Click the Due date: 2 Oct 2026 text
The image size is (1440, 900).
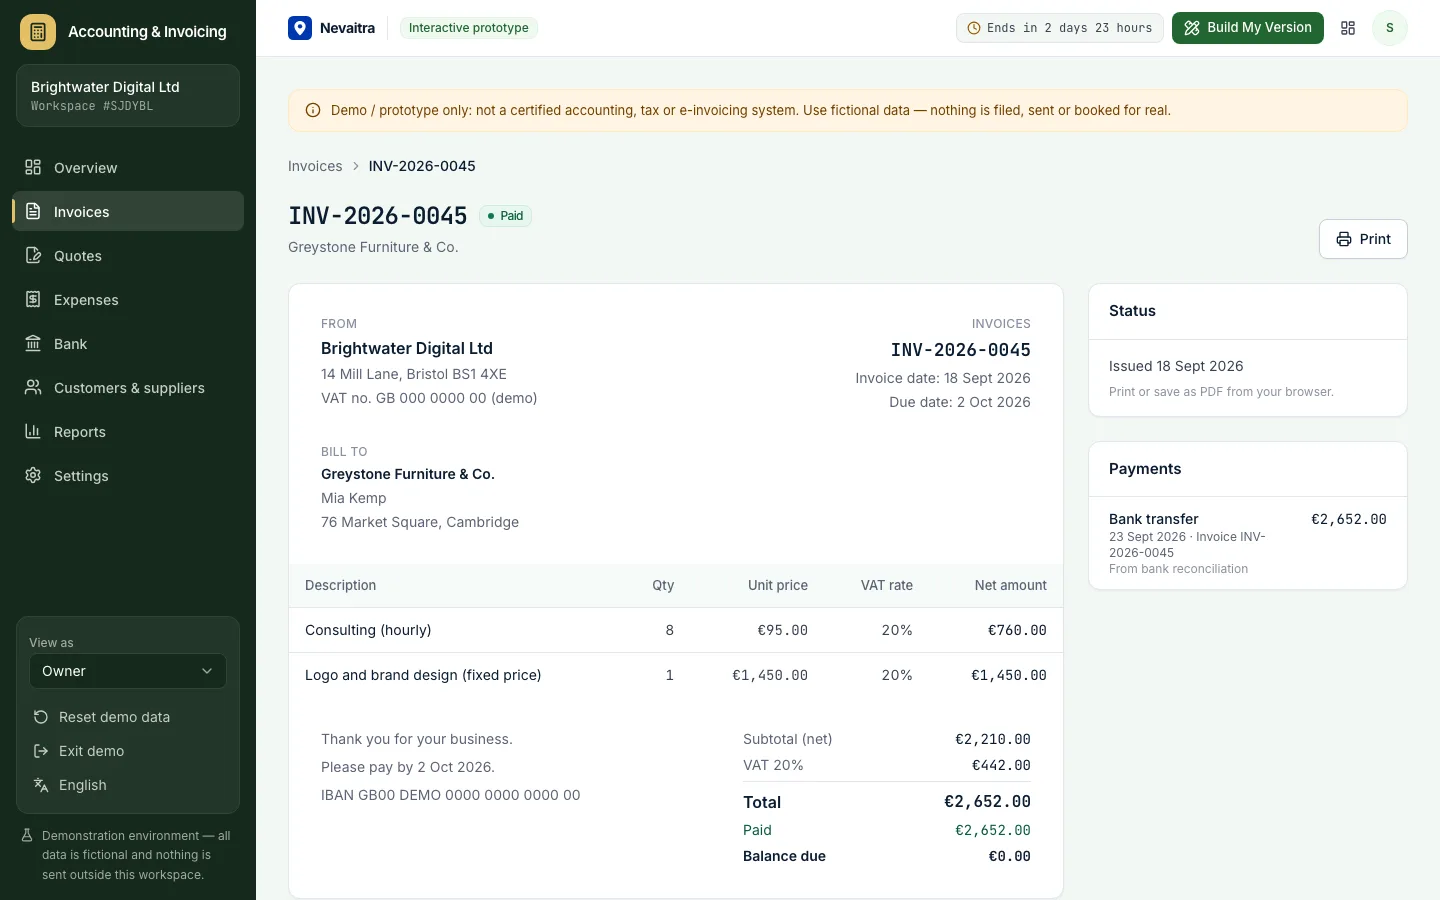960,402
